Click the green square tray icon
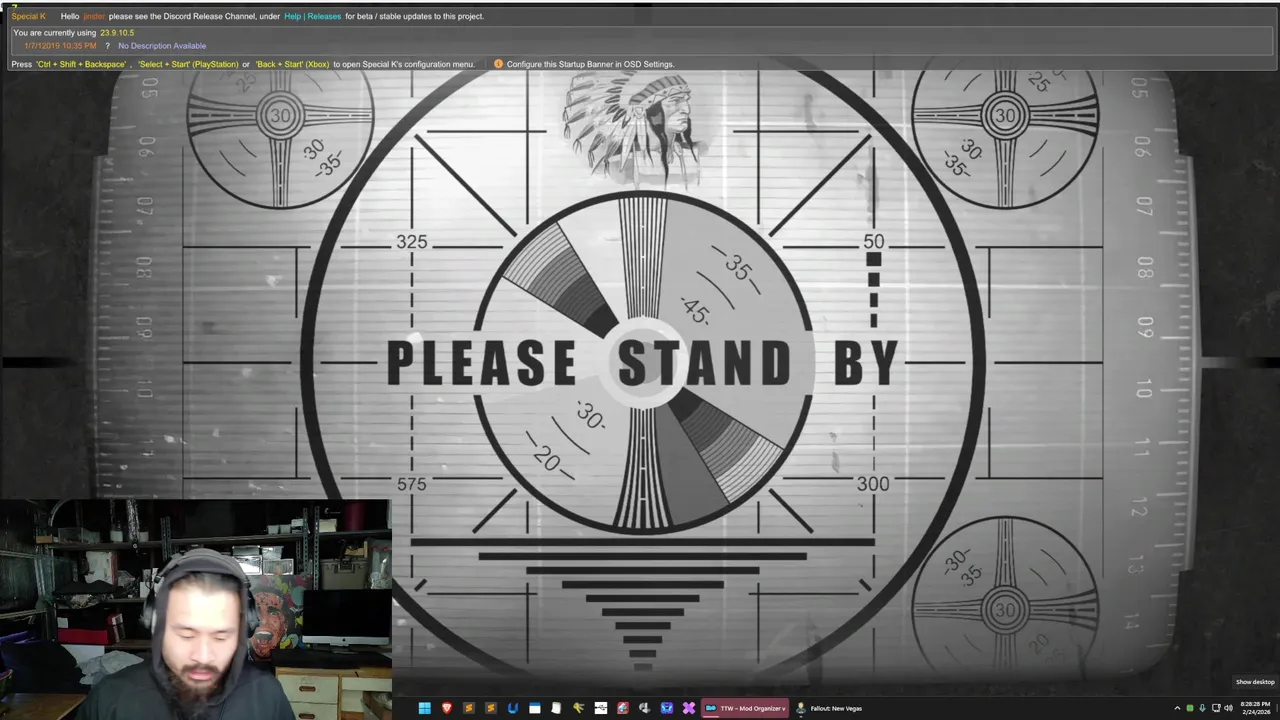The image size is (1280, 720). pos(1190,708)
